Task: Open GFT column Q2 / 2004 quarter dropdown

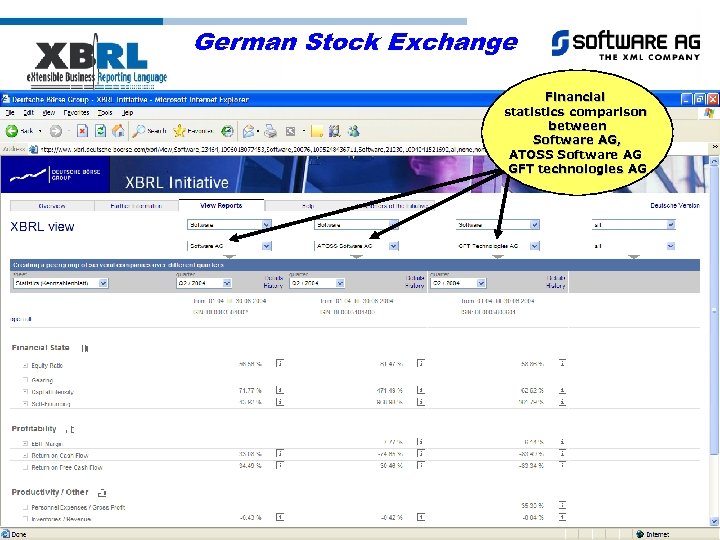Action: 458,283
